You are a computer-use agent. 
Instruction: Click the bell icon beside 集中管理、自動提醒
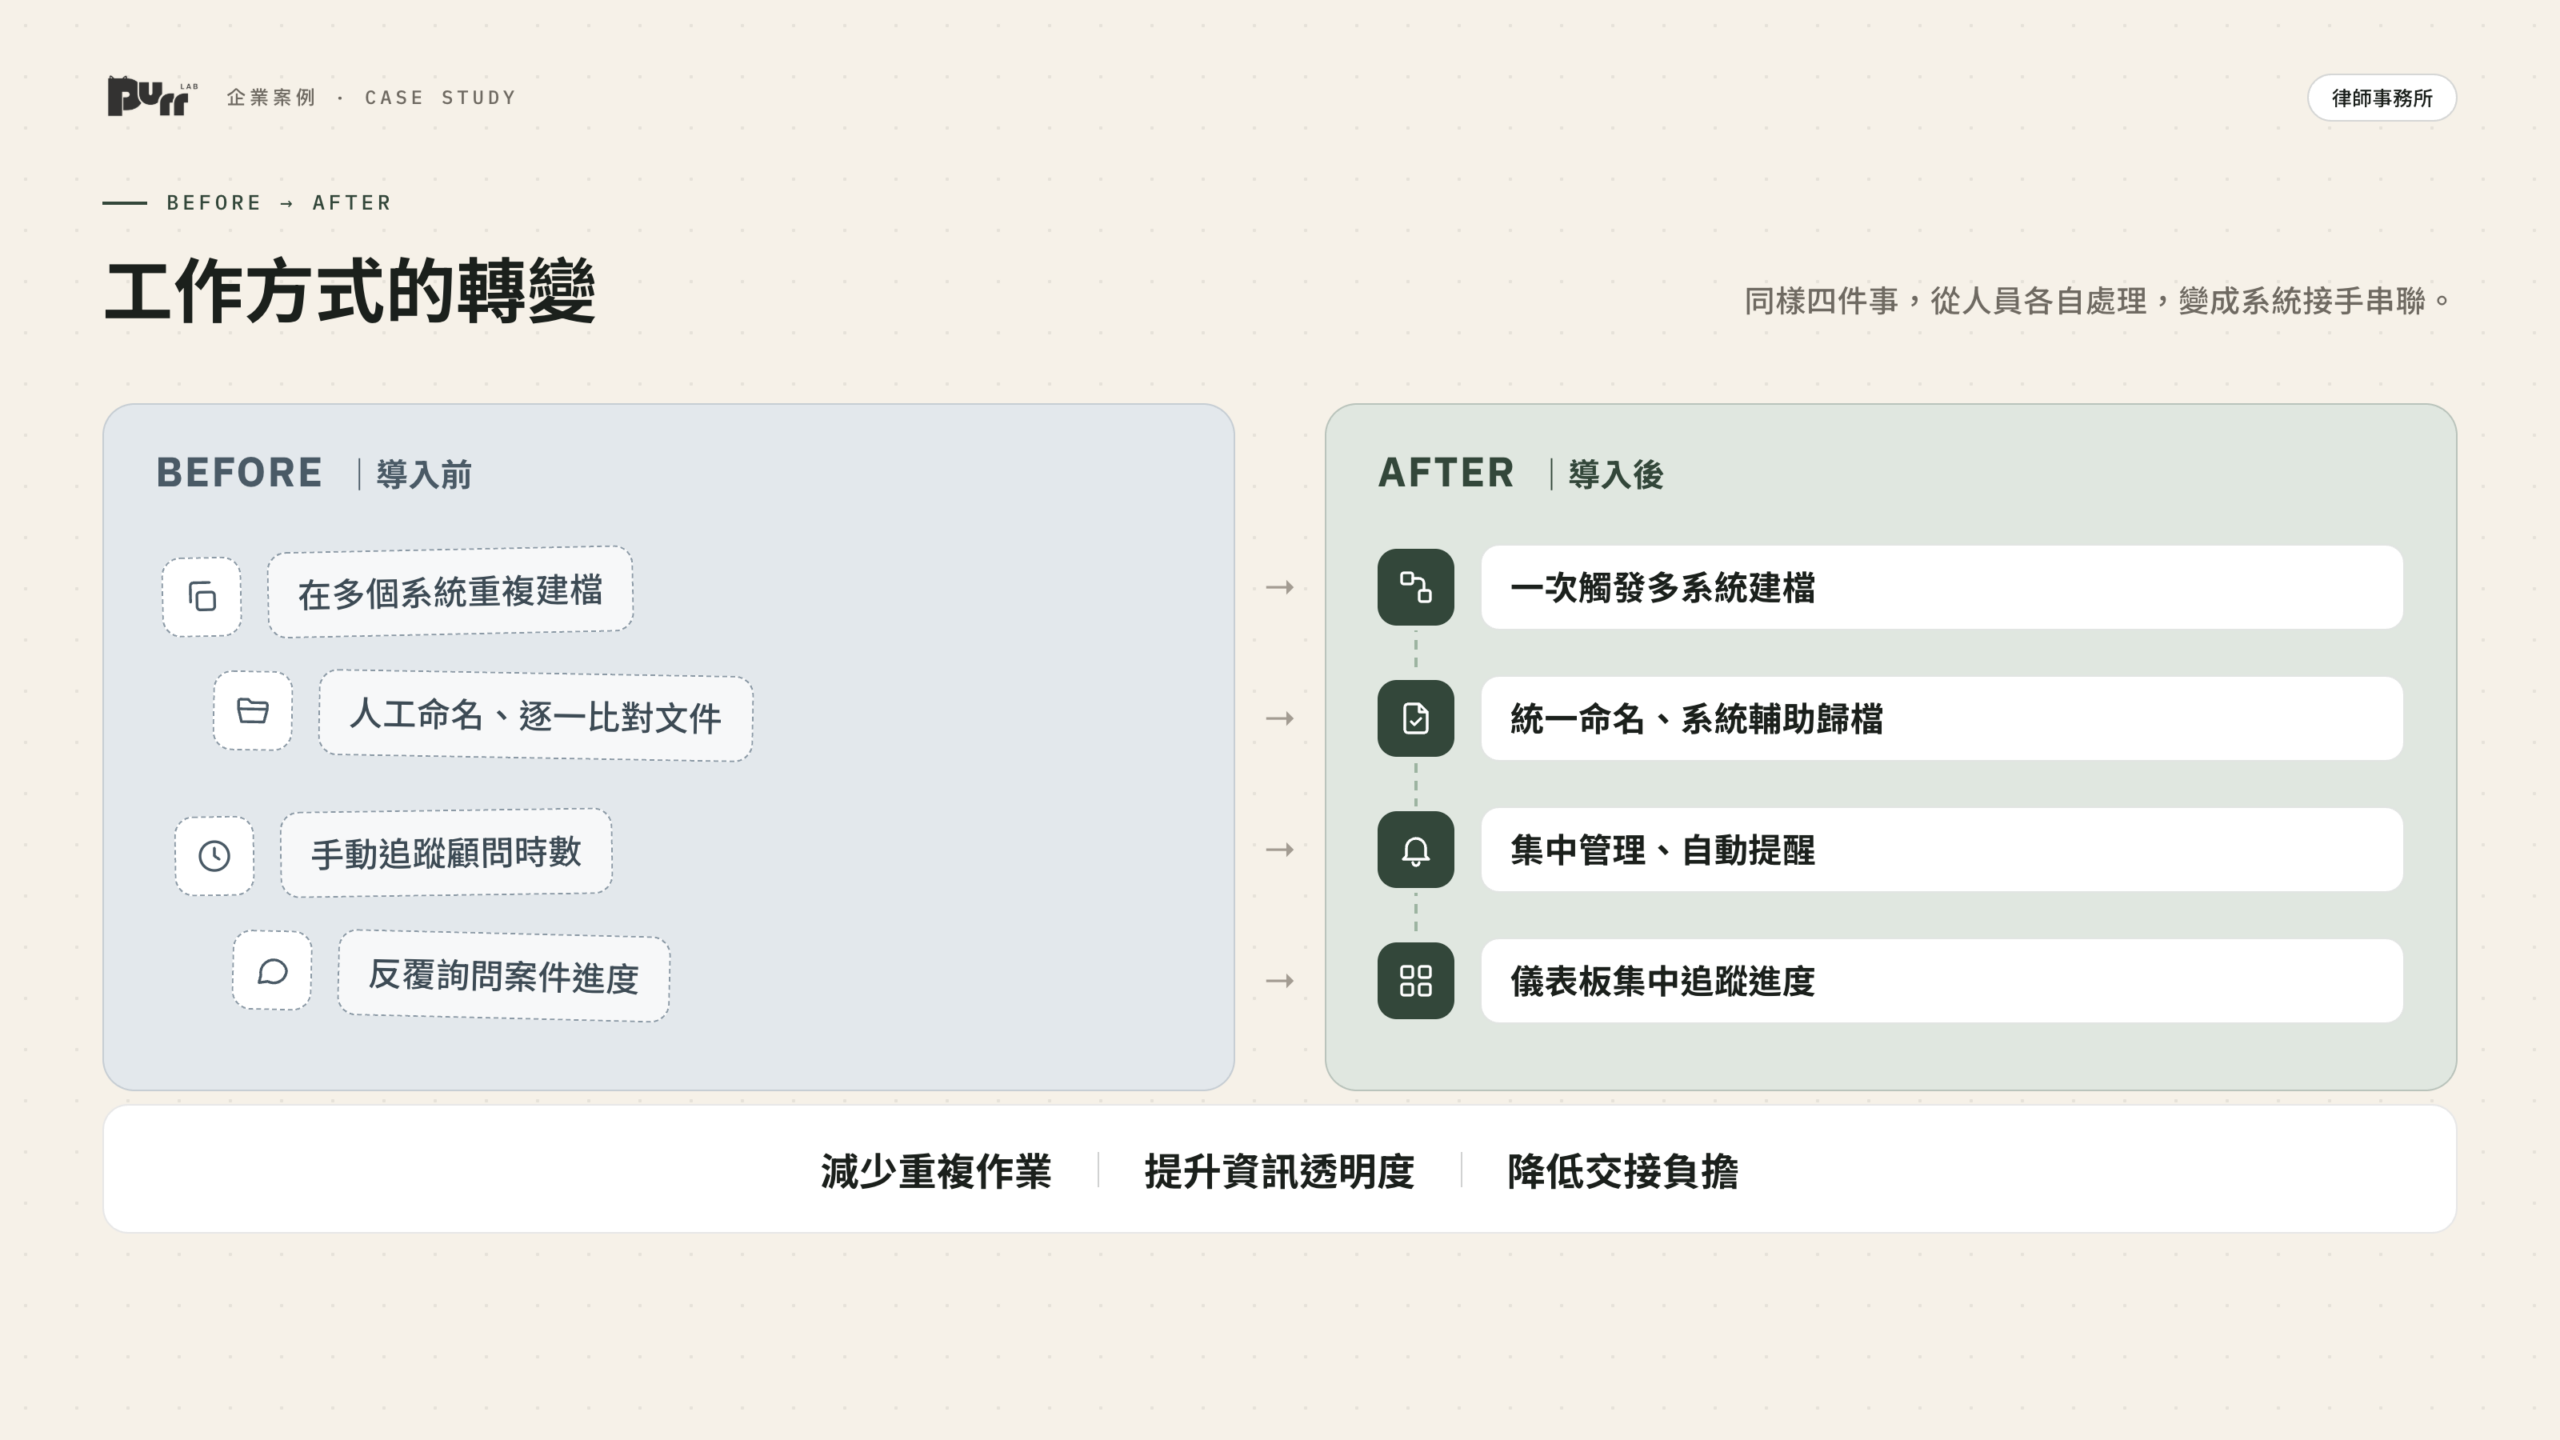pyautogui.click(x=1415, y=849)
